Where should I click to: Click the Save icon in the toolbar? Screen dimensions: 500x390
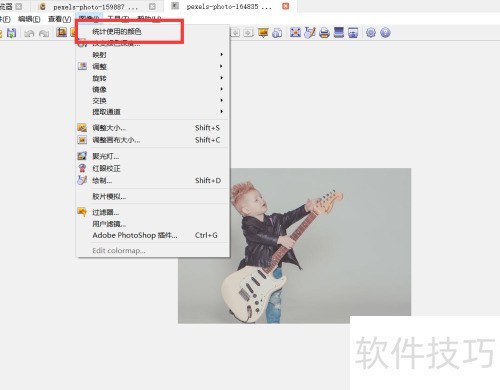tap(11, 33)
